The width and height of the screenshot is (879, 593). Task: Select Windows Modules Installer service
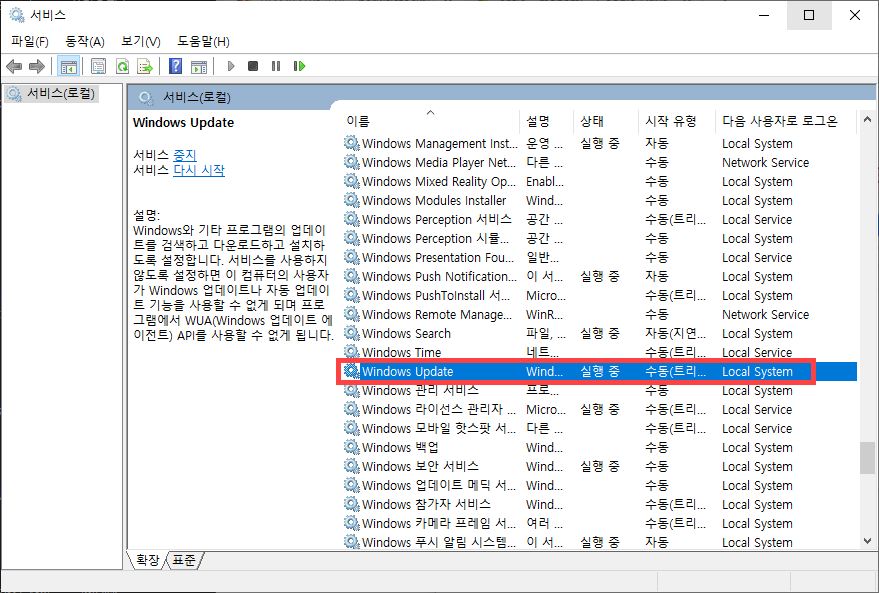pos(599,201)
